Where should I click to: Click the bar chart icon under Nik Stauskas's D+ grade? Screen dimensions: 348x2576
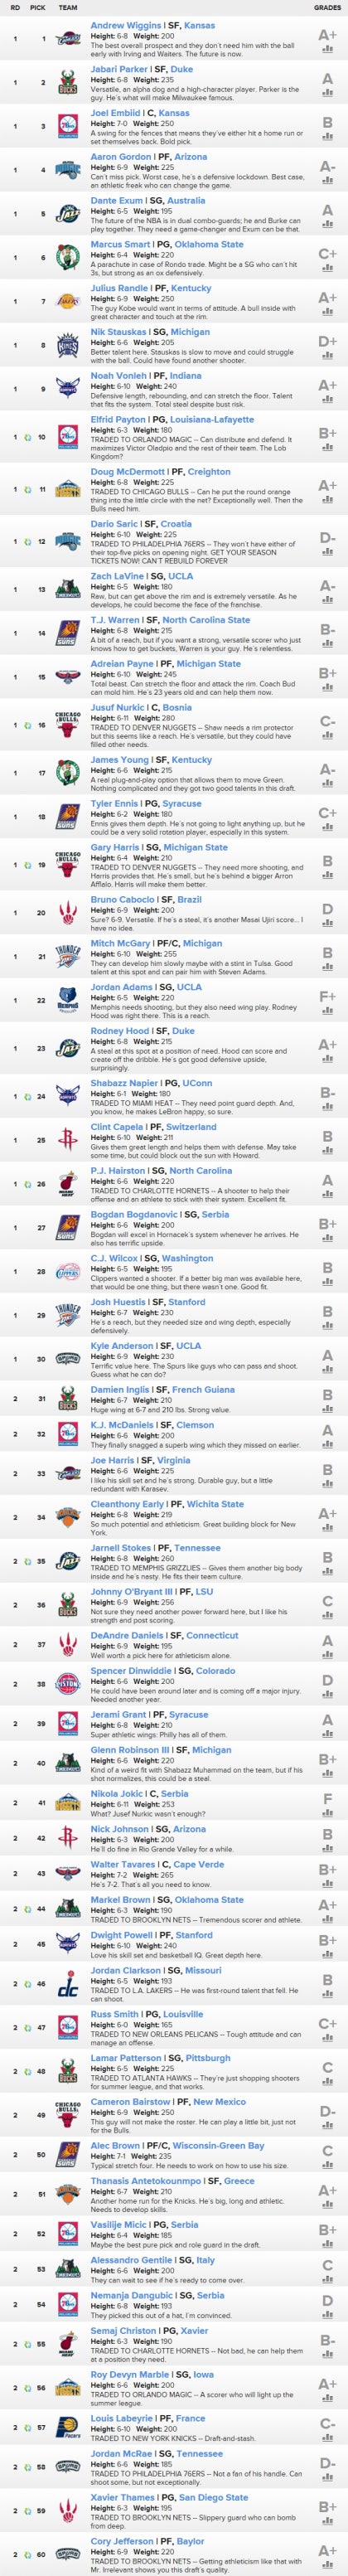point(327,356)
